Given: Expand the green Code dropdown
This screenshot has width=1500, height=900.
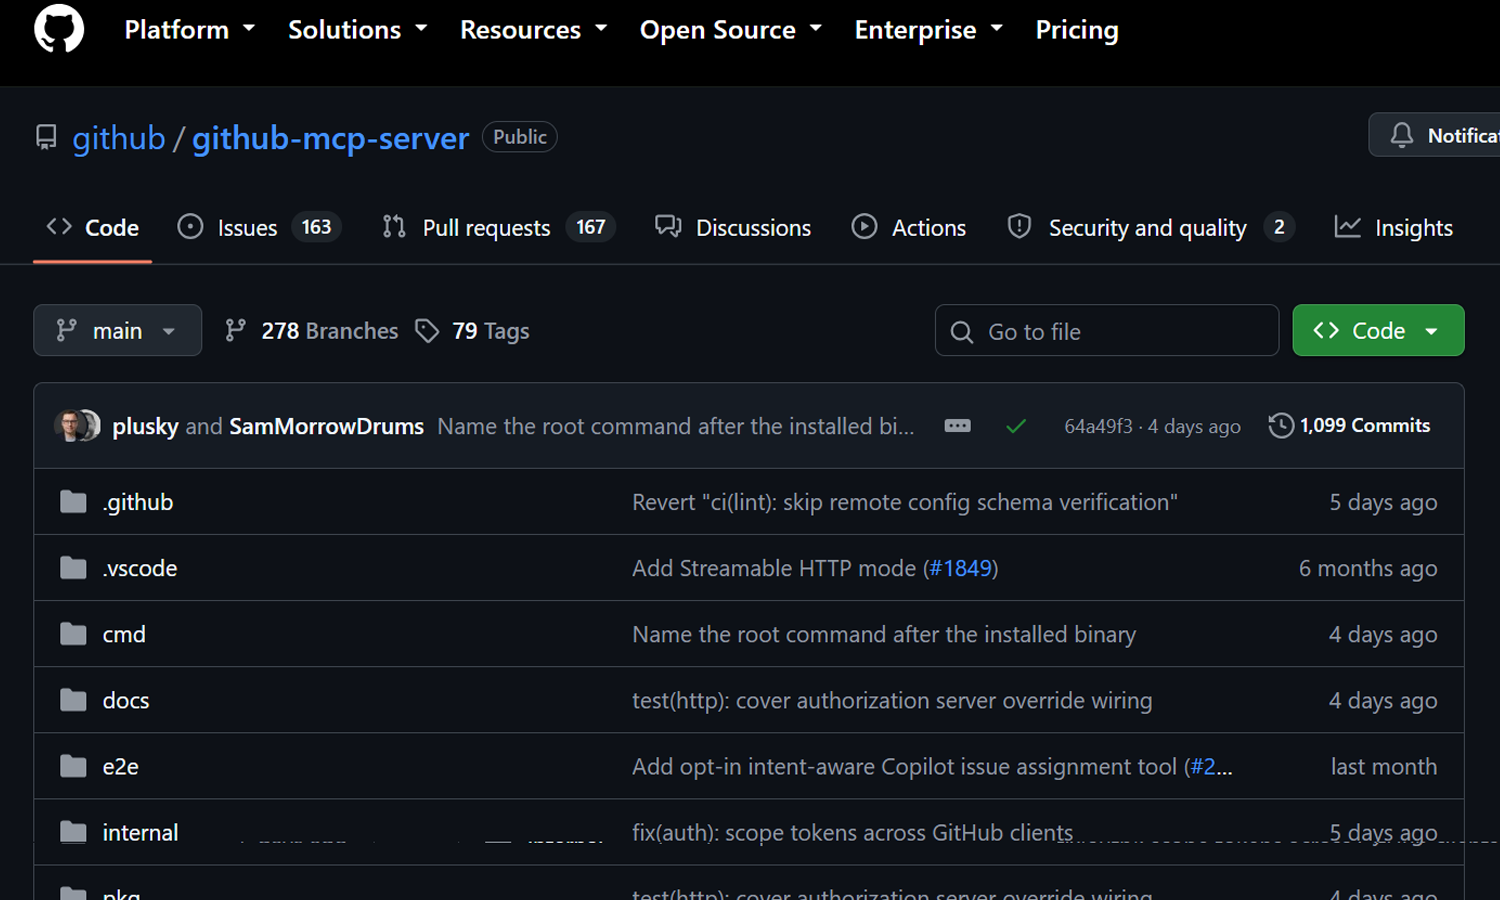Looking at the screenshot, I should click(1378, 330).
